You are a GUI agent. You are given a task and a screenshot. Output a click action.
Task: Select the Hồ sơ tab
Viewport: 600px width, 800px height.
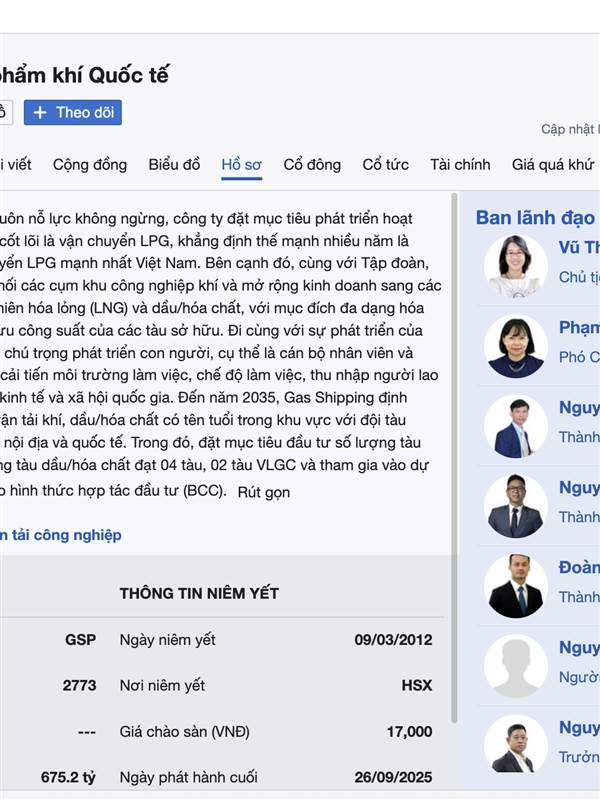point(241,165)
